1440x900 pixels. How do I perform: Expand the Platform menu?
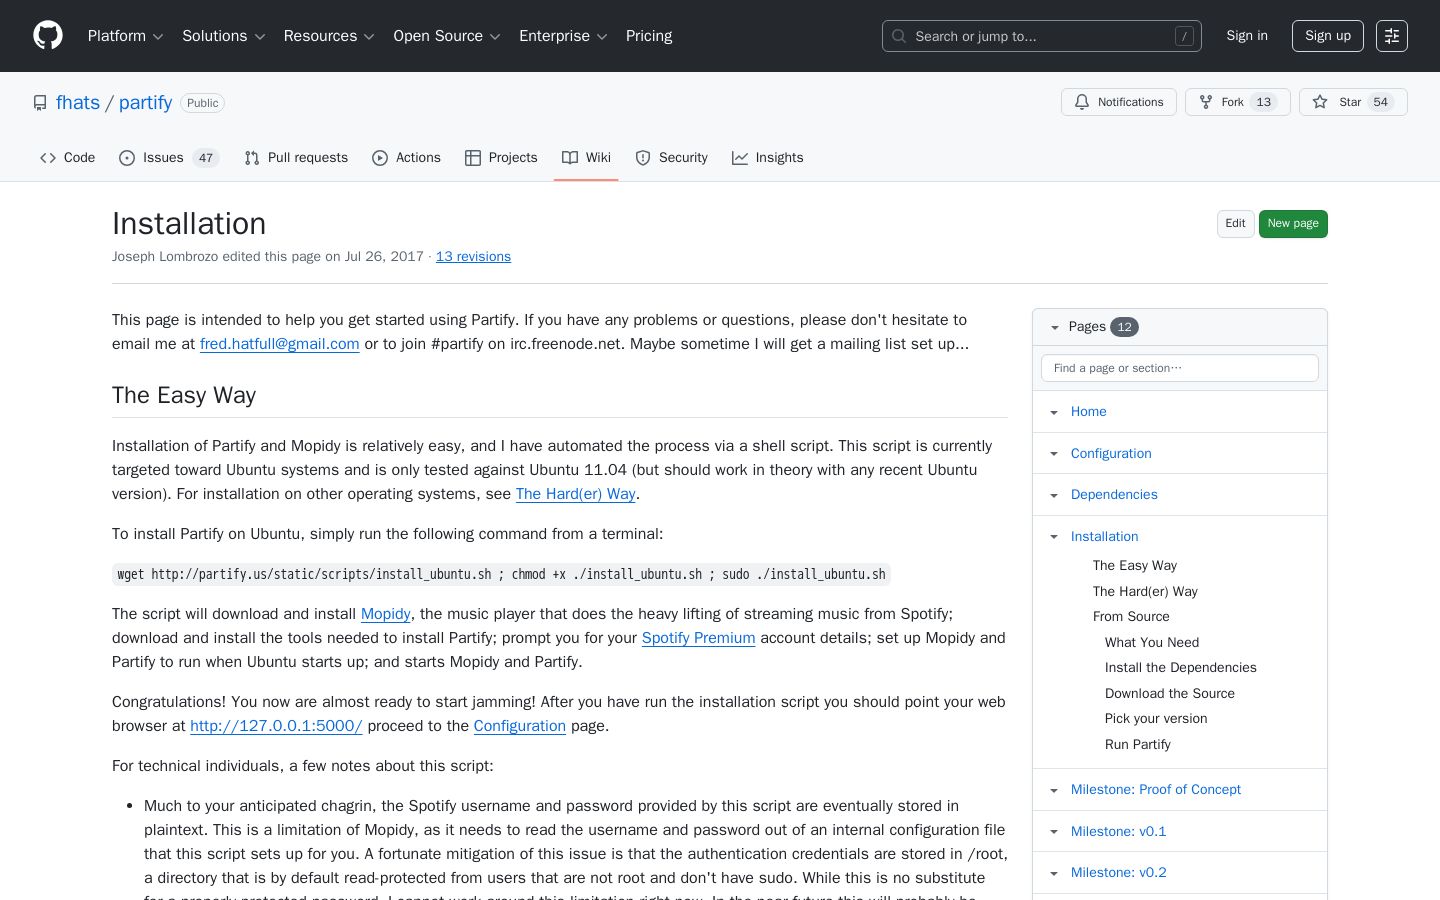(125, 36)
